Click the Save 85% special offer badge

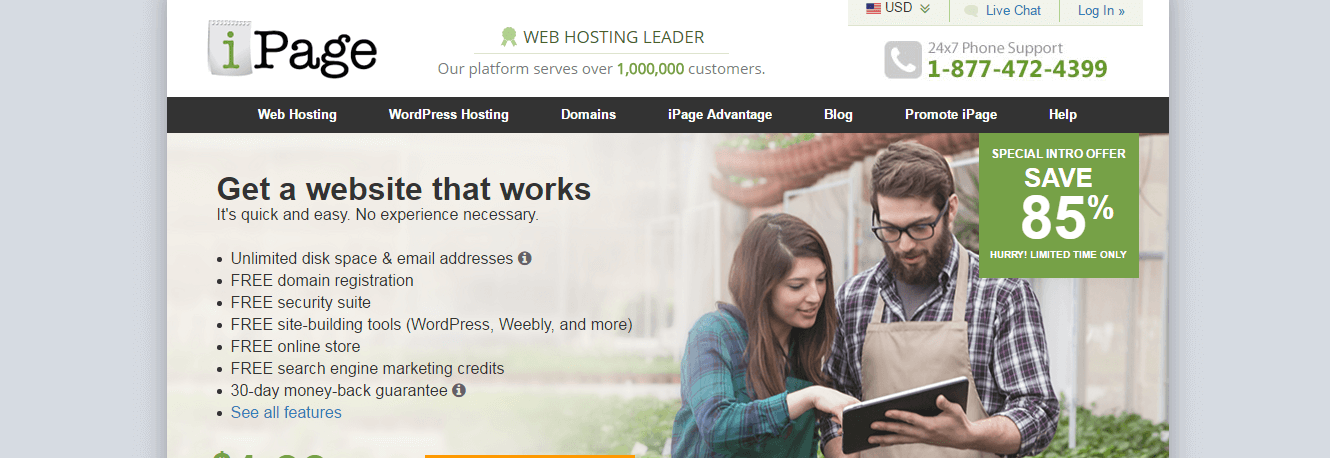tap(1059, 205)
